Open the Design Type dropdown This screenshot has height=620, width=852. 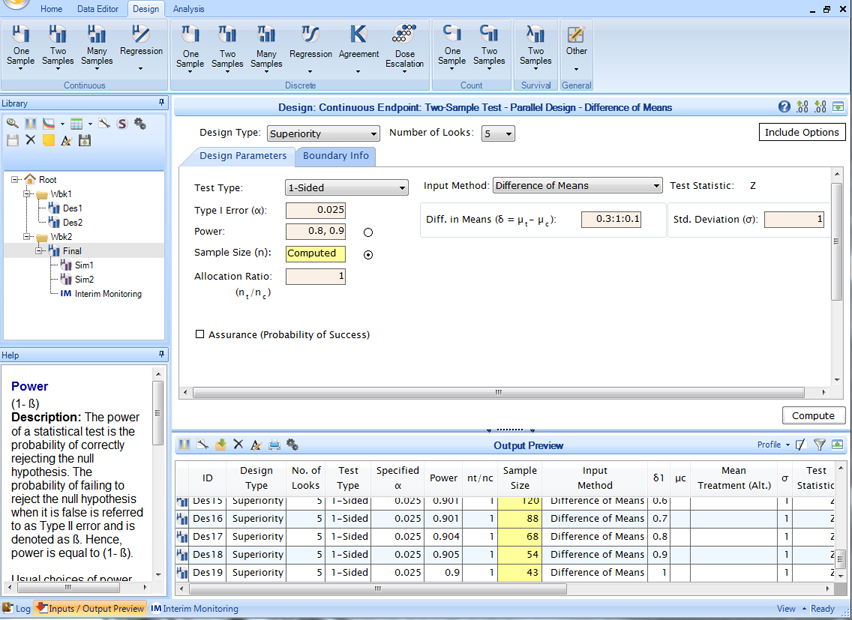click(323, 134)
